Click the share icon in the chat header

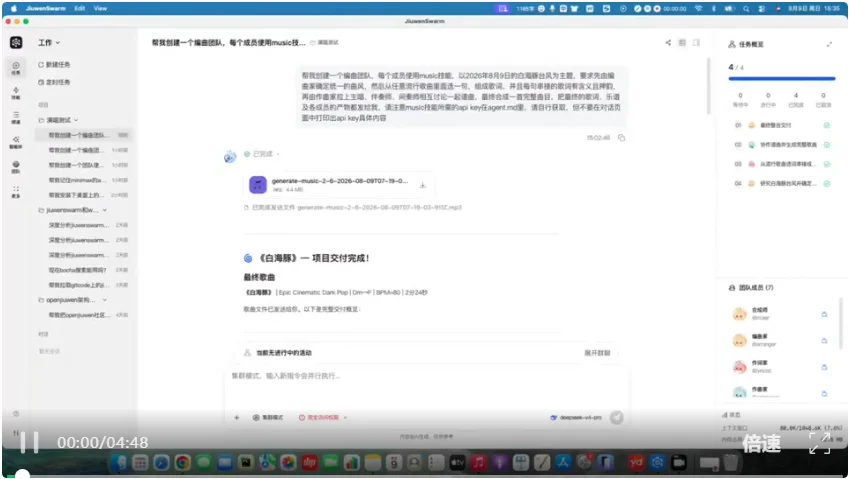pyautogui.click(x=668, y=42)
